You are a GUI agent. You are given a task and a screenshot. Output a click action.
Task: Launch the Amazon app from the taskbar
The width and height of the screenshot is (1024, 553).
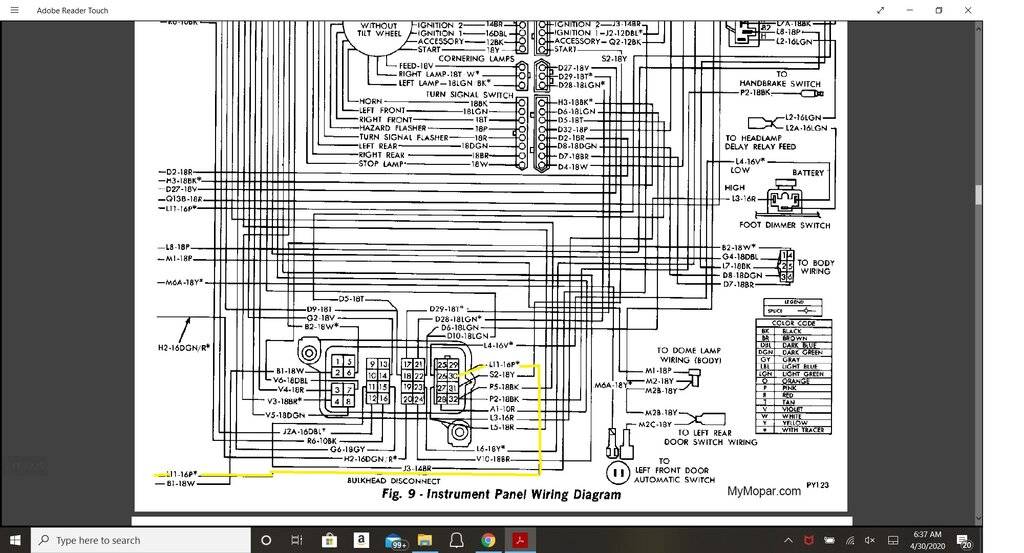click(361, 540)
